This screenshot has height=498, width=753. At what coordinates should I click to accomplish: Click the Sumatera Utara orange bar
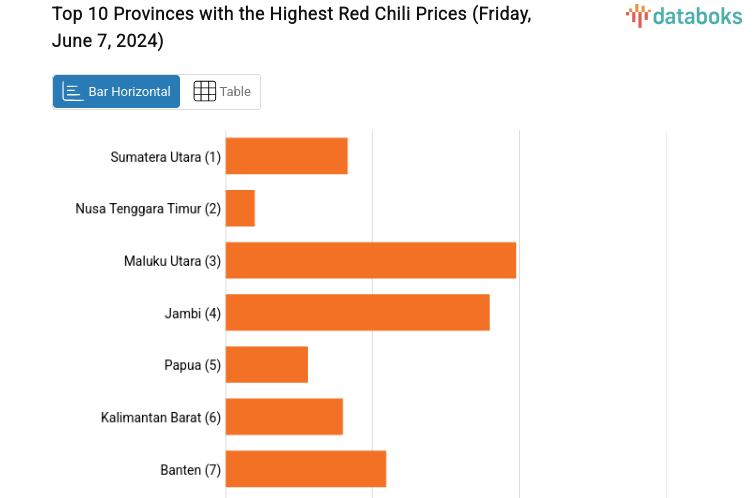[287, 156]
